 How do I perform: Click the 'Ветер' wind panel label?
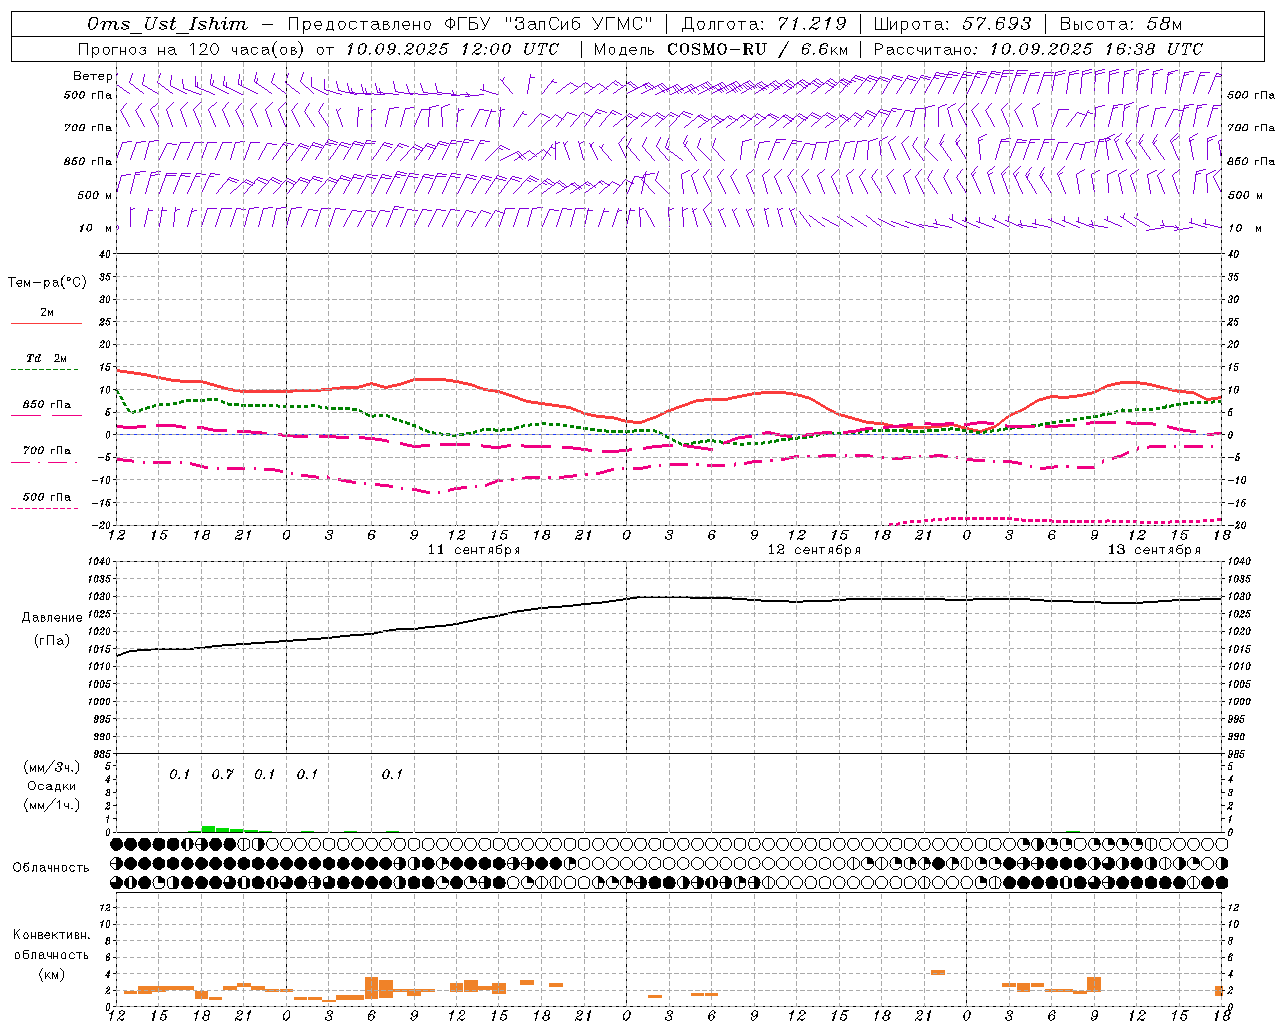[92, 76]
